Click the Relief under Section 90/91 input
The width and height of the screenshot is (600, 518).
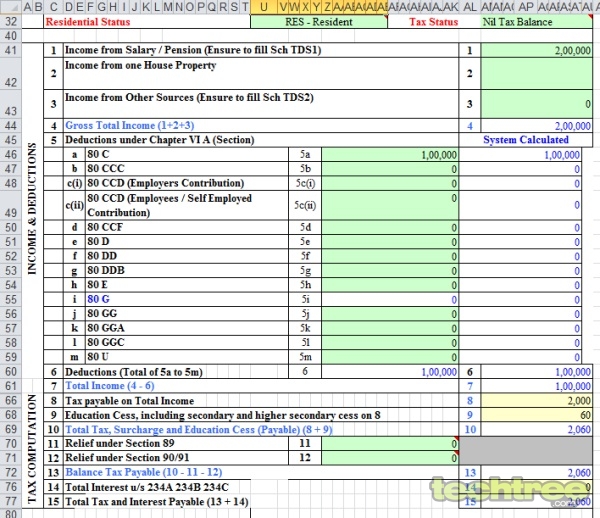click(390, 458)
